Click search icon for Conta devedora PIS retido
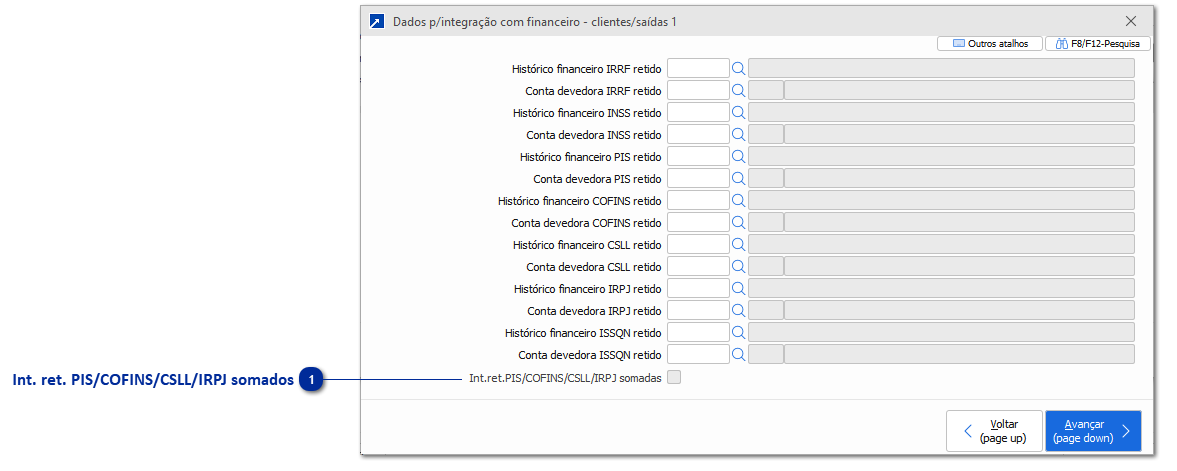 coord(739,179)
